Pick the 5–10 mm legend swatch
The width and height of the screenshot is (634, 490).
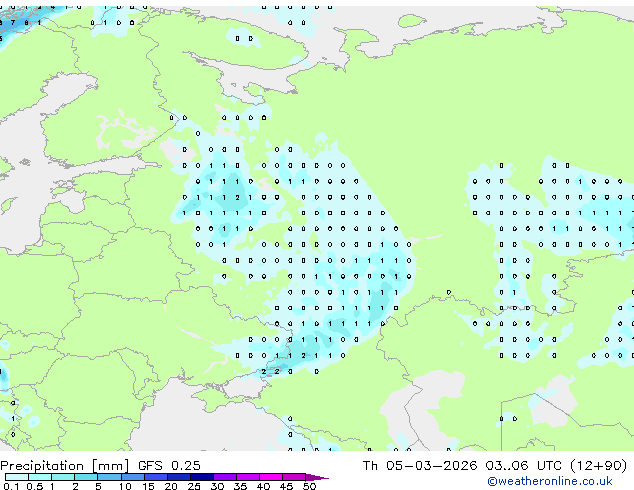[109, 477]
